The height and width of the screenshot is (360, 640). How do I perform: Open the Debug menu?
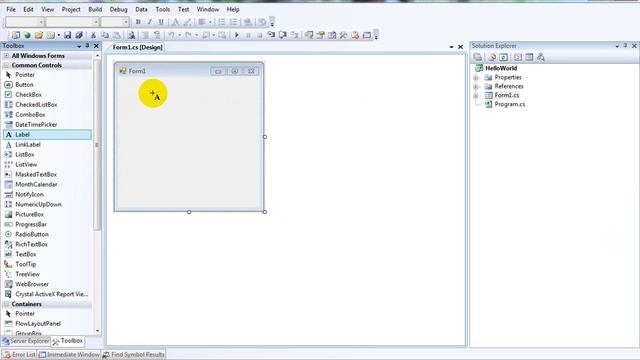click(x=118, y=9)
